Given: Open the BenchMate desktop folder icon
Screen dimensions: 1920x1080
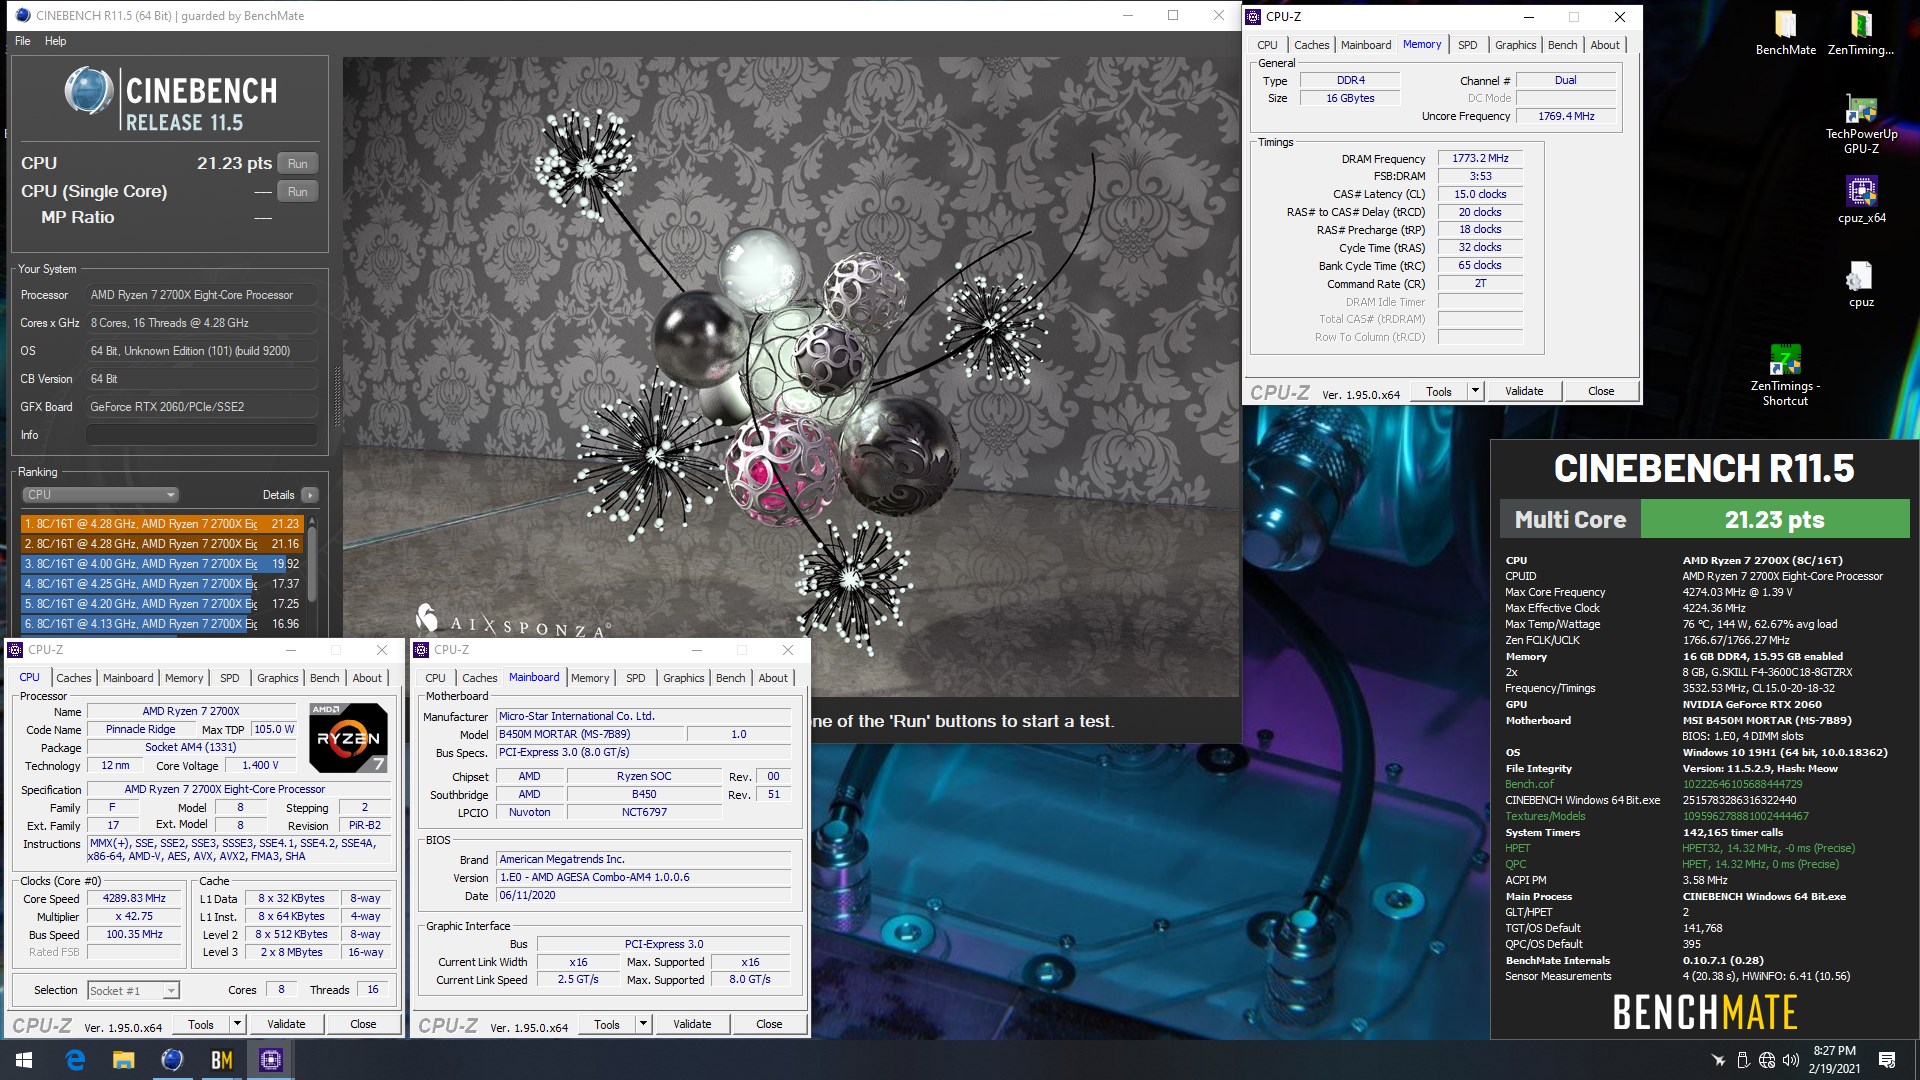Looking at the screenshot, I should click(1785, 32).
